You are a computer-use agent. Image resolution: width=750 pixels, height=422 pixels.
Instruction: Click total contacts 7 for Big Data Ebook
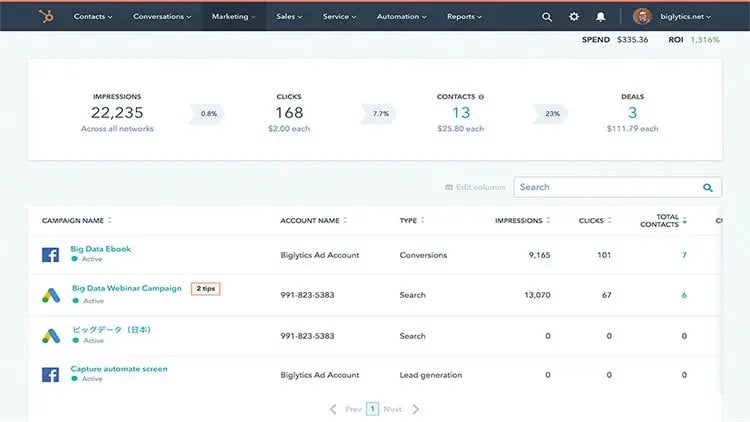click(x=684, y=255)
